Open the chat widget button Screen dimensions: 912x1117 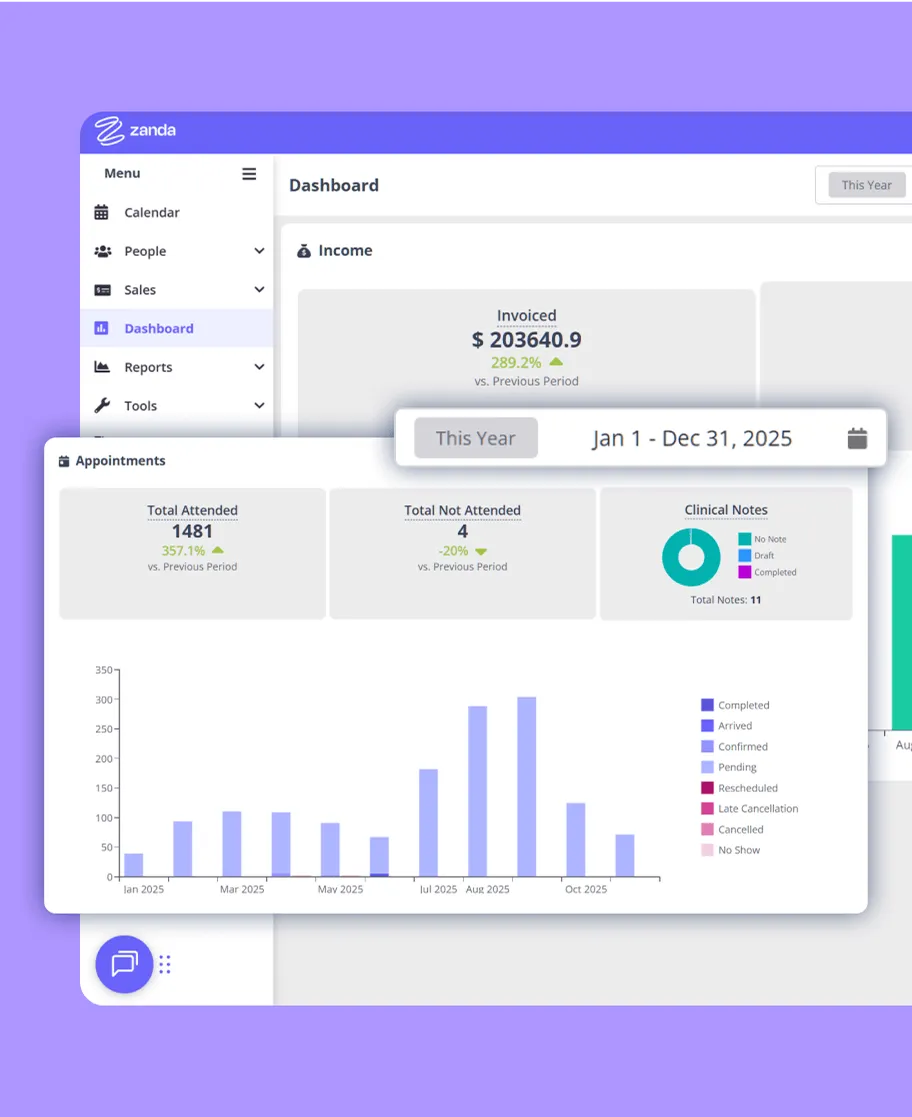tap(124, 964)
